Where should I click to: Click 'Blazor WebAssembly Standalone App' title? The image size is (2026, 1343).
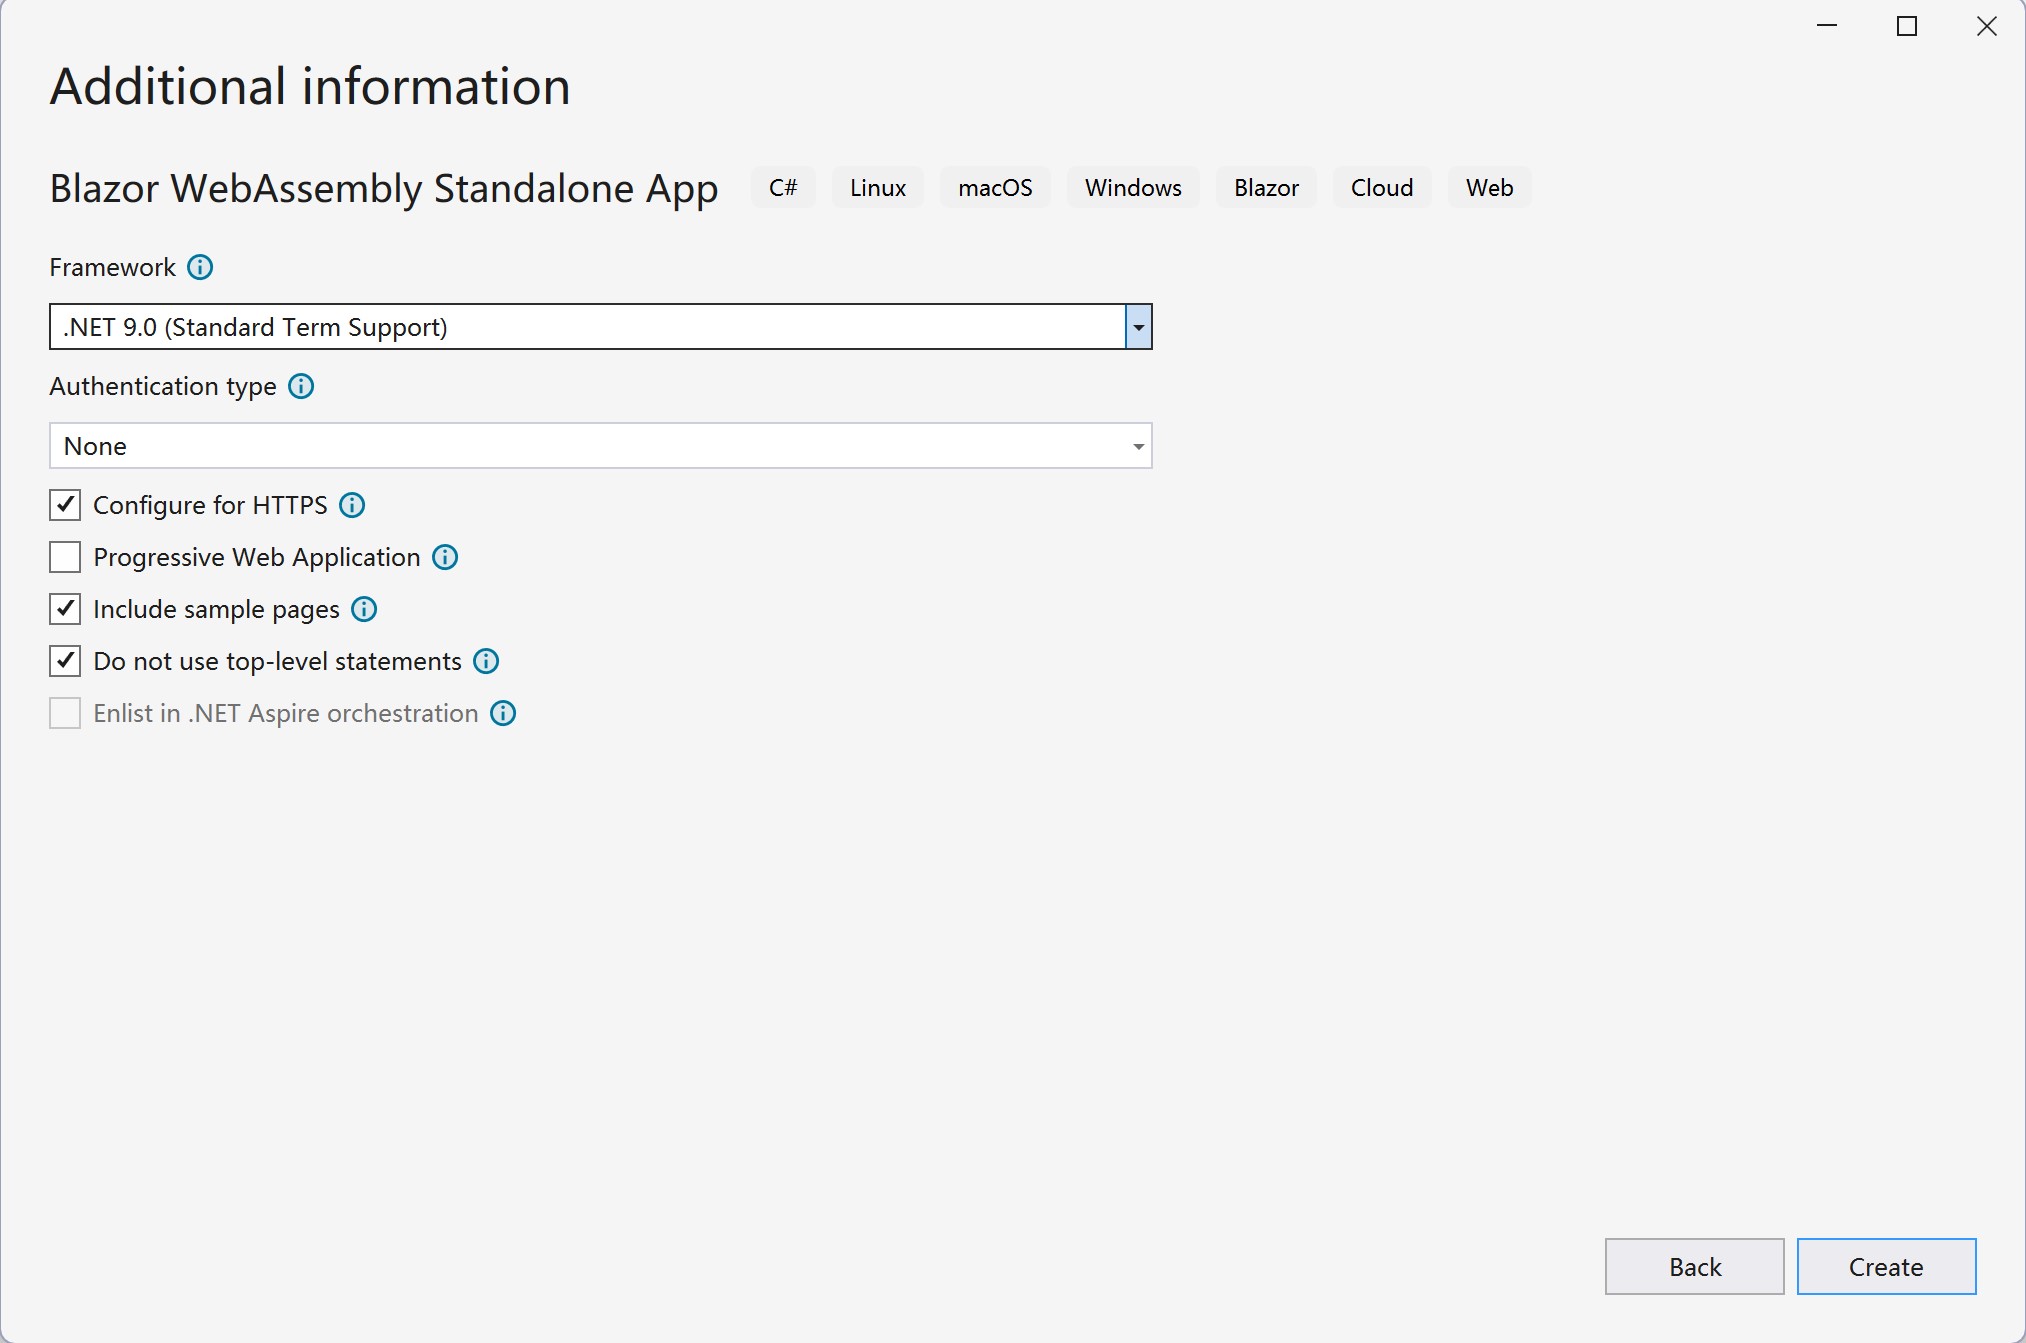pos(384,189)
